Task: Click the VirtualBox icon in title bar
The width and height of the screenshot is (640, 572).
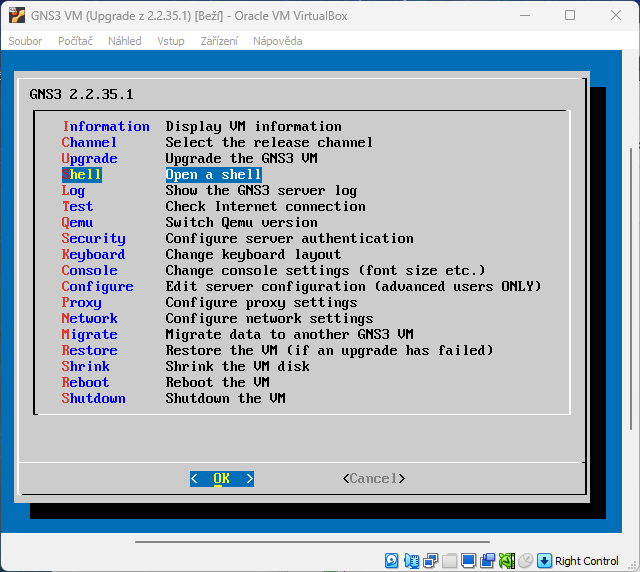Action: (x=17, y=16)
